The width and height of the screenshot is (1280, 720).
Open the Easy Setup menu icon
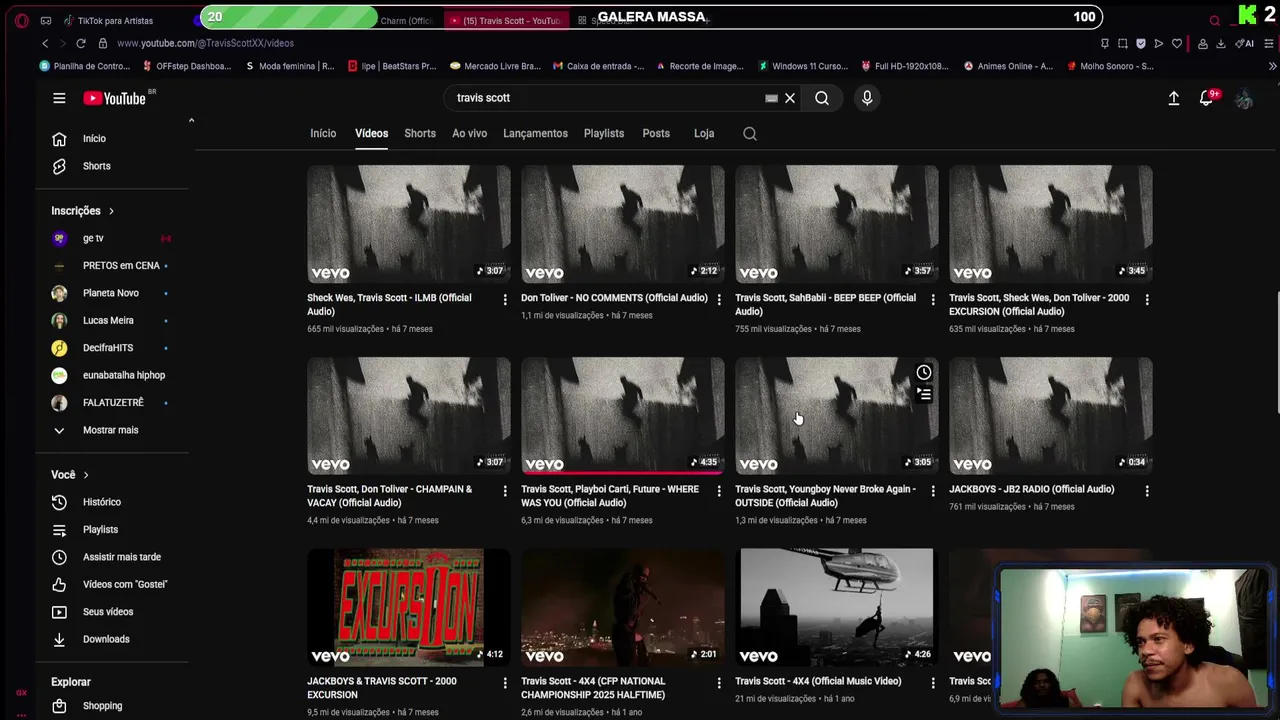(1269, 44)
